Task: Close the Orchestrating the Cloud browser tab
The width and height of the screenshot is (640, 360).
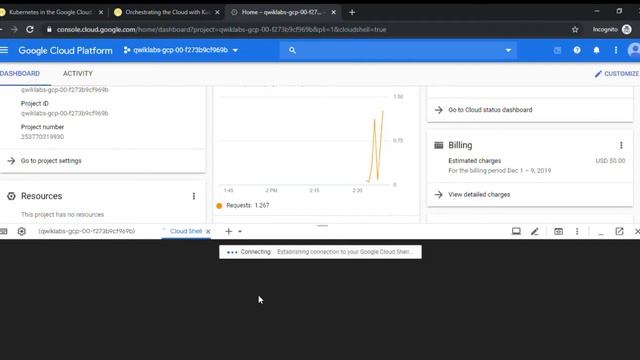Action: 217,12
